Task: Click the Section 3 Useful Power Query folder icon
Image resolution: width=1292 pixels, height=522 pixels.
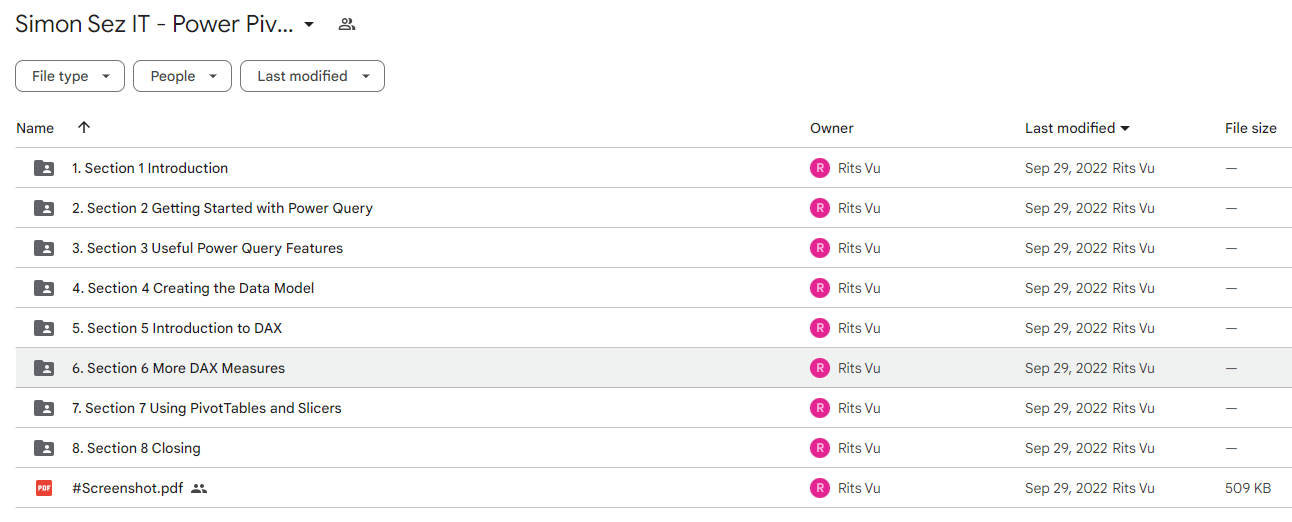Action: (x=44, y=248)
